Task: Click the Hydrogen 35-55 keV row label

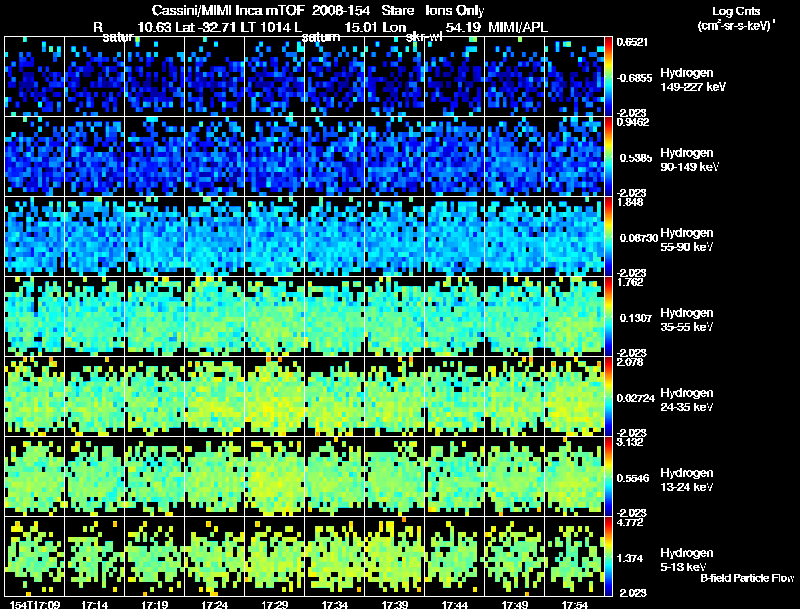Action: click(687, 320)
